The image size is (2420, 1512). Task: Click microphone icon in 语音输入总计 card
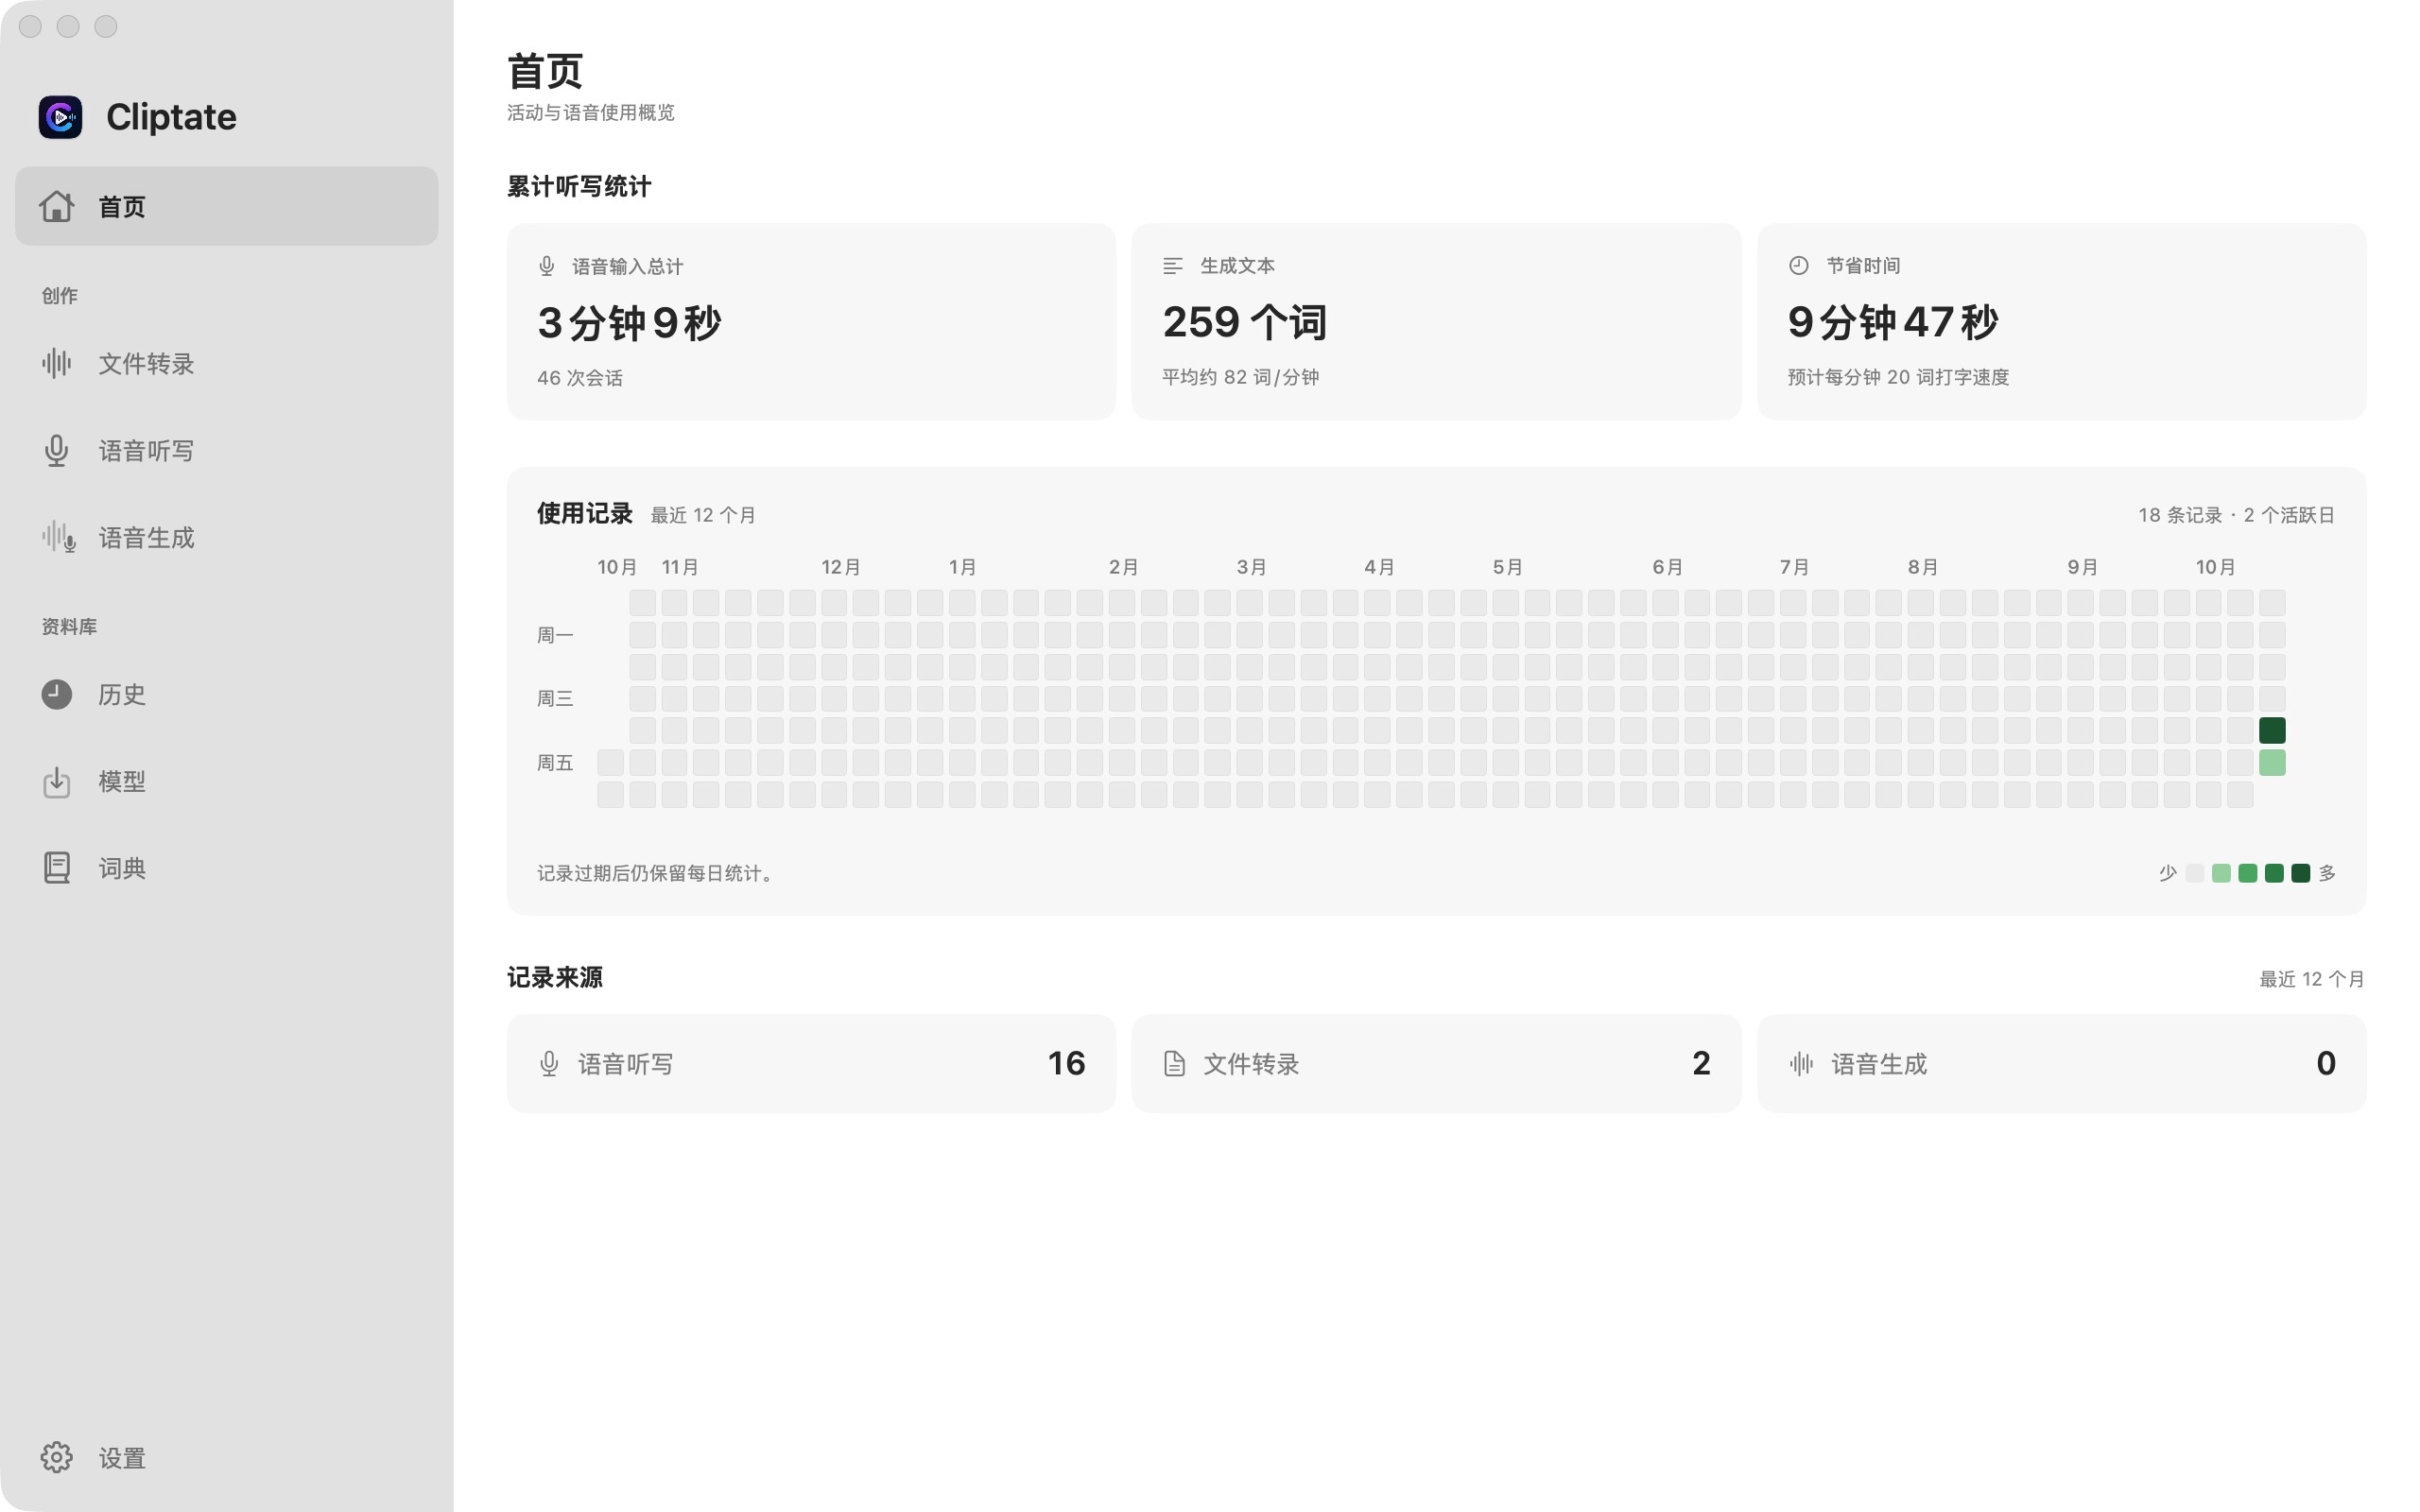click(546, 266)
